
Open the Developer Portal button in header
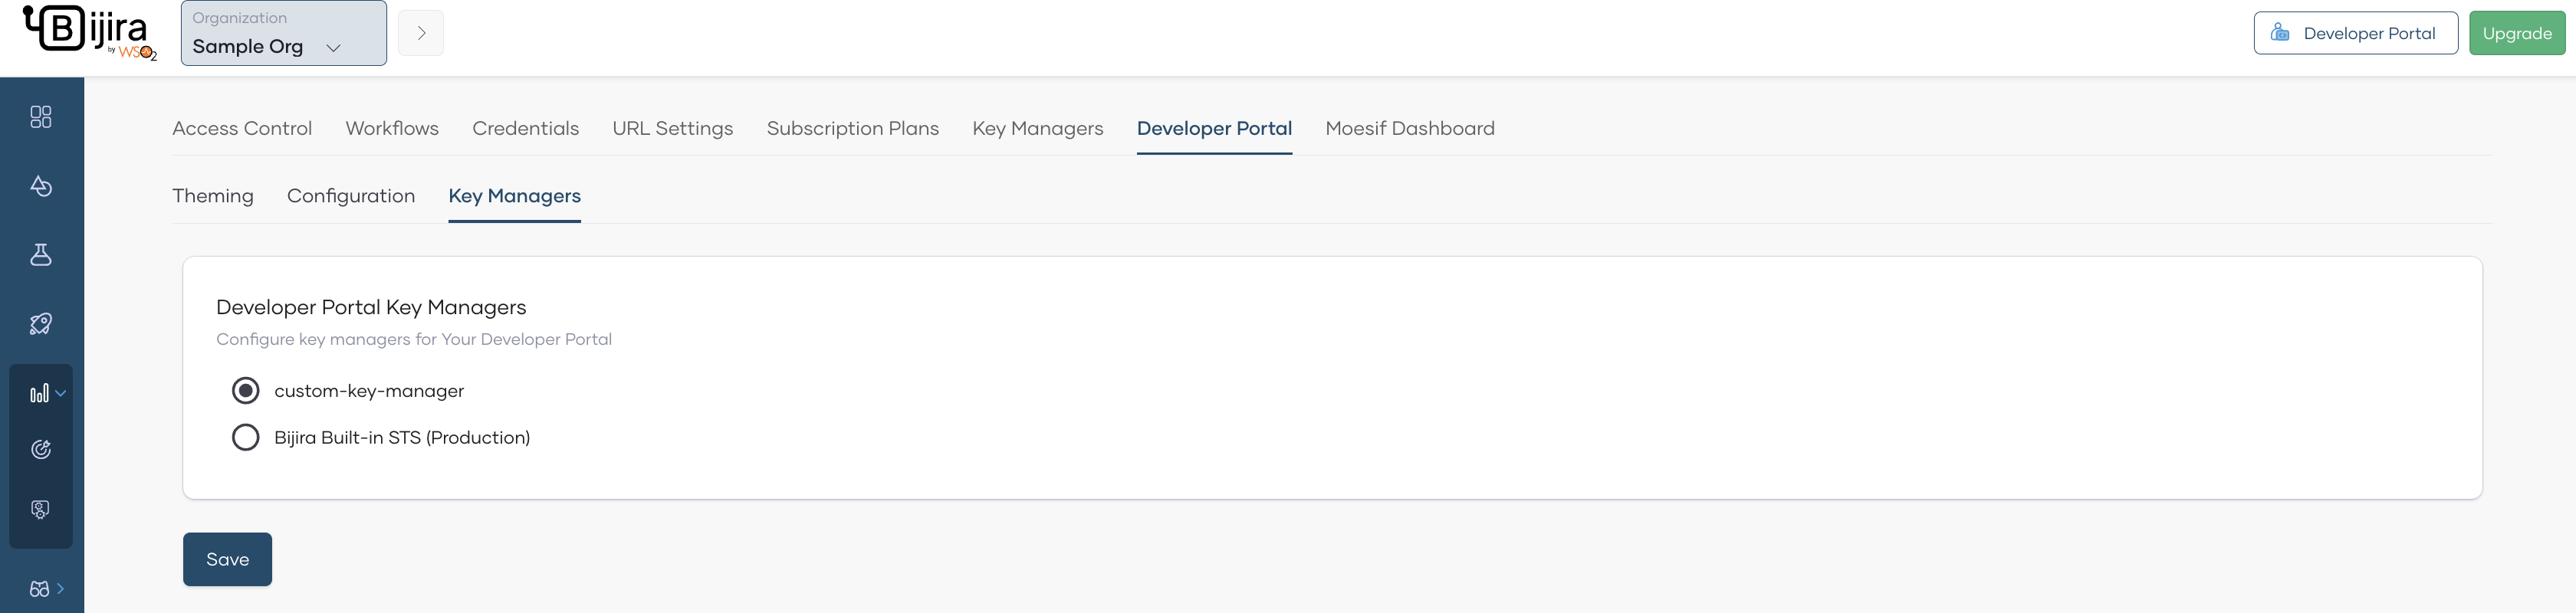2355,34
